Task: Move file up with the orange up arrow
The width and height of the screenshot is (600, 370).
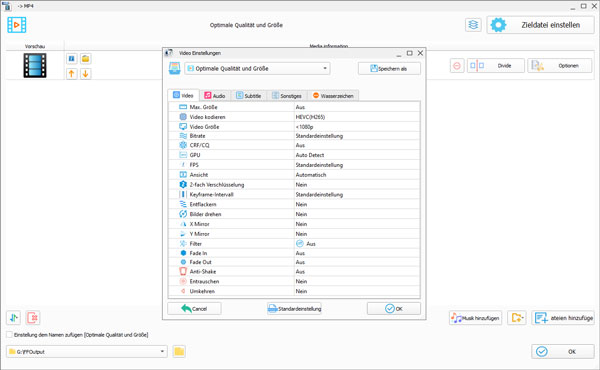Action: click(72, 73)
